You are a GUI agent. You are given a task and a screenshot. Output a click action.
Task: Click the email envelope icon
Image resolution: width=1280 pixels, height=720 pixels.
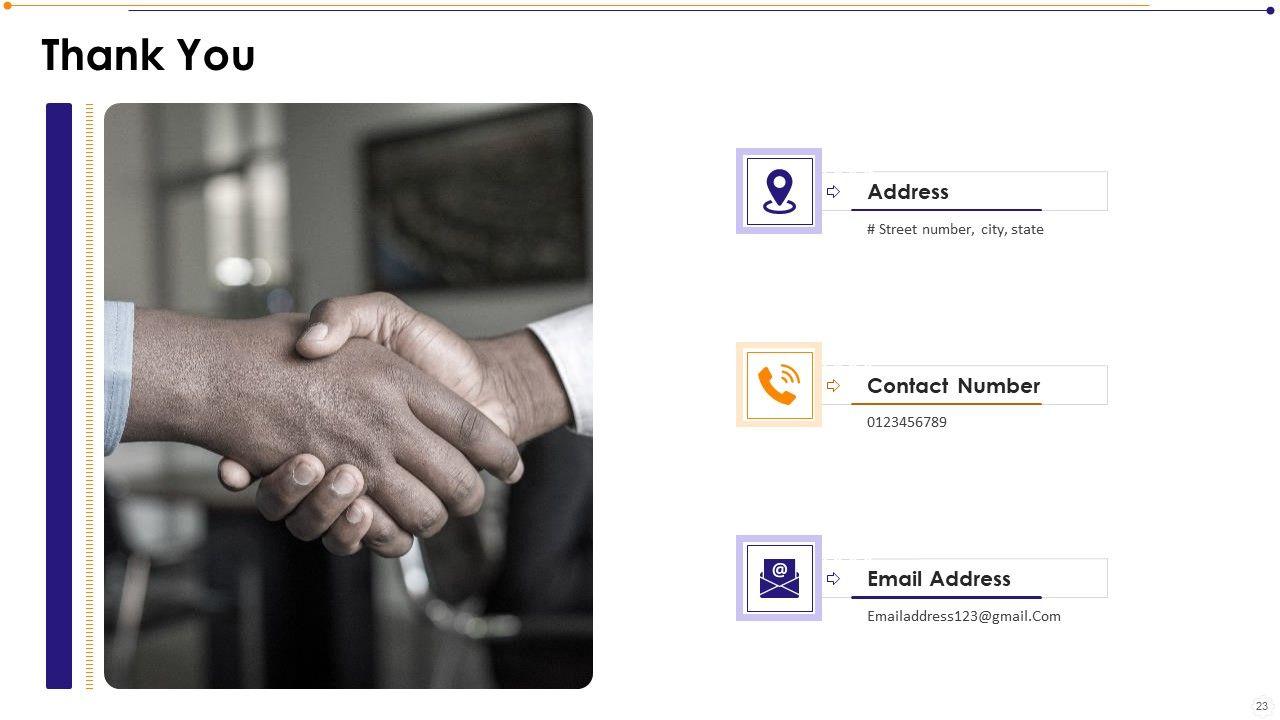(x=779, y=578)
